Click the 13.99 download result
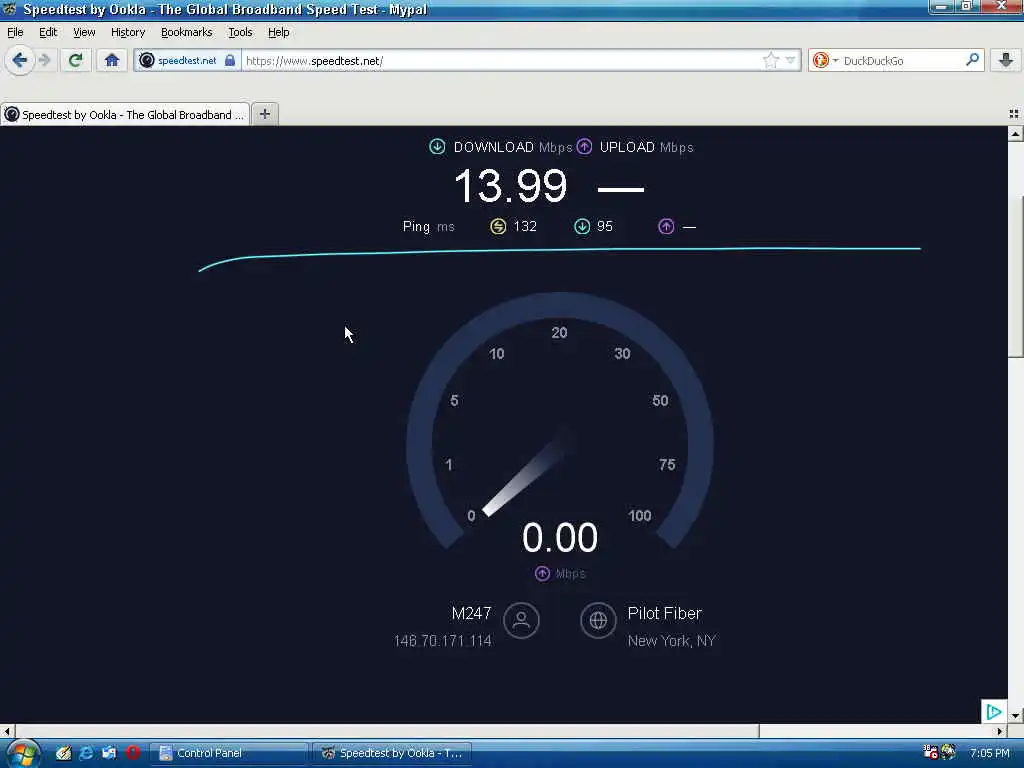The width and height of the screenshot is (1024, 768). point(511,186)
